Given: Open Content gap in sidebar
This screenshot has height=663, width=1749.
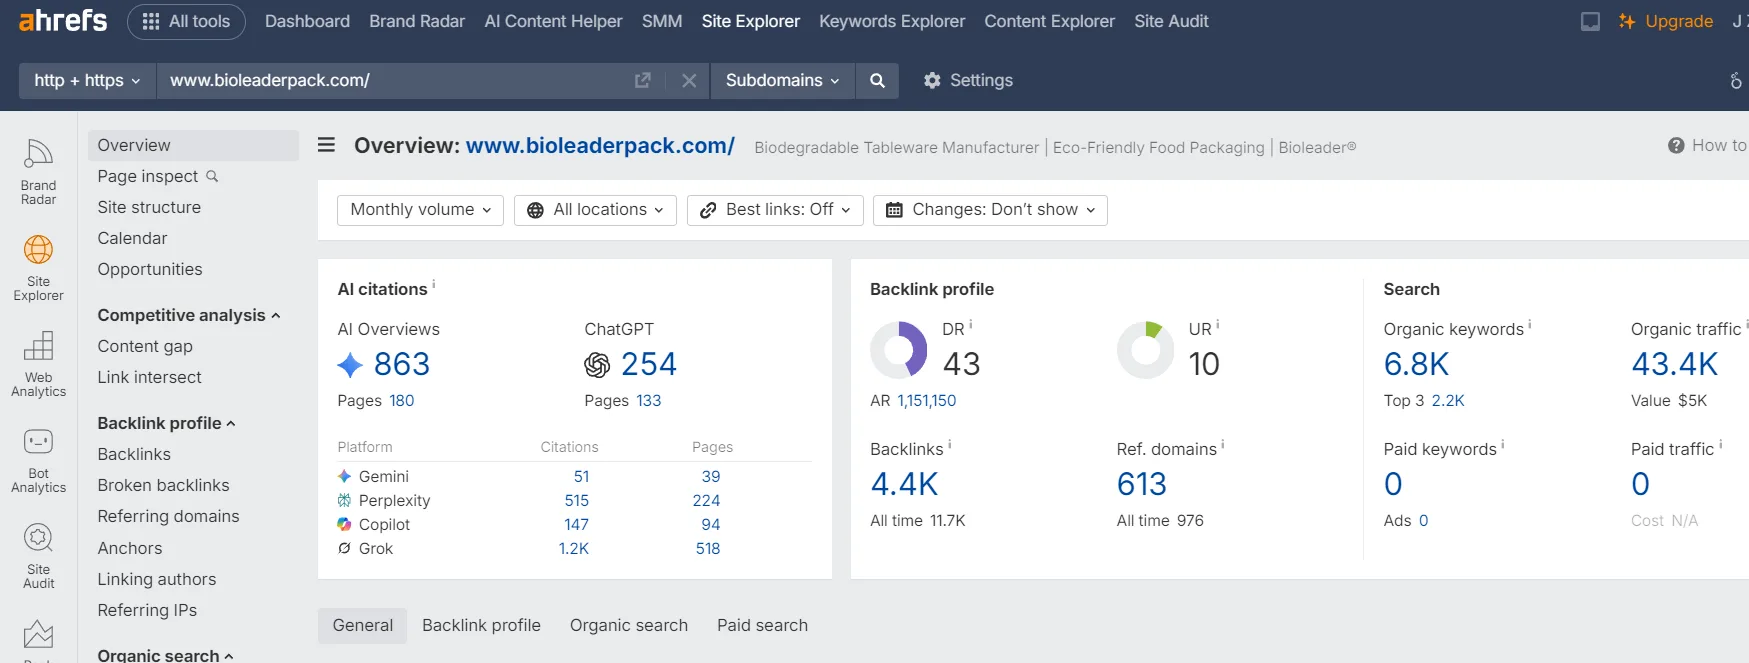Looking at the screenshot, I should coord(145,346).
